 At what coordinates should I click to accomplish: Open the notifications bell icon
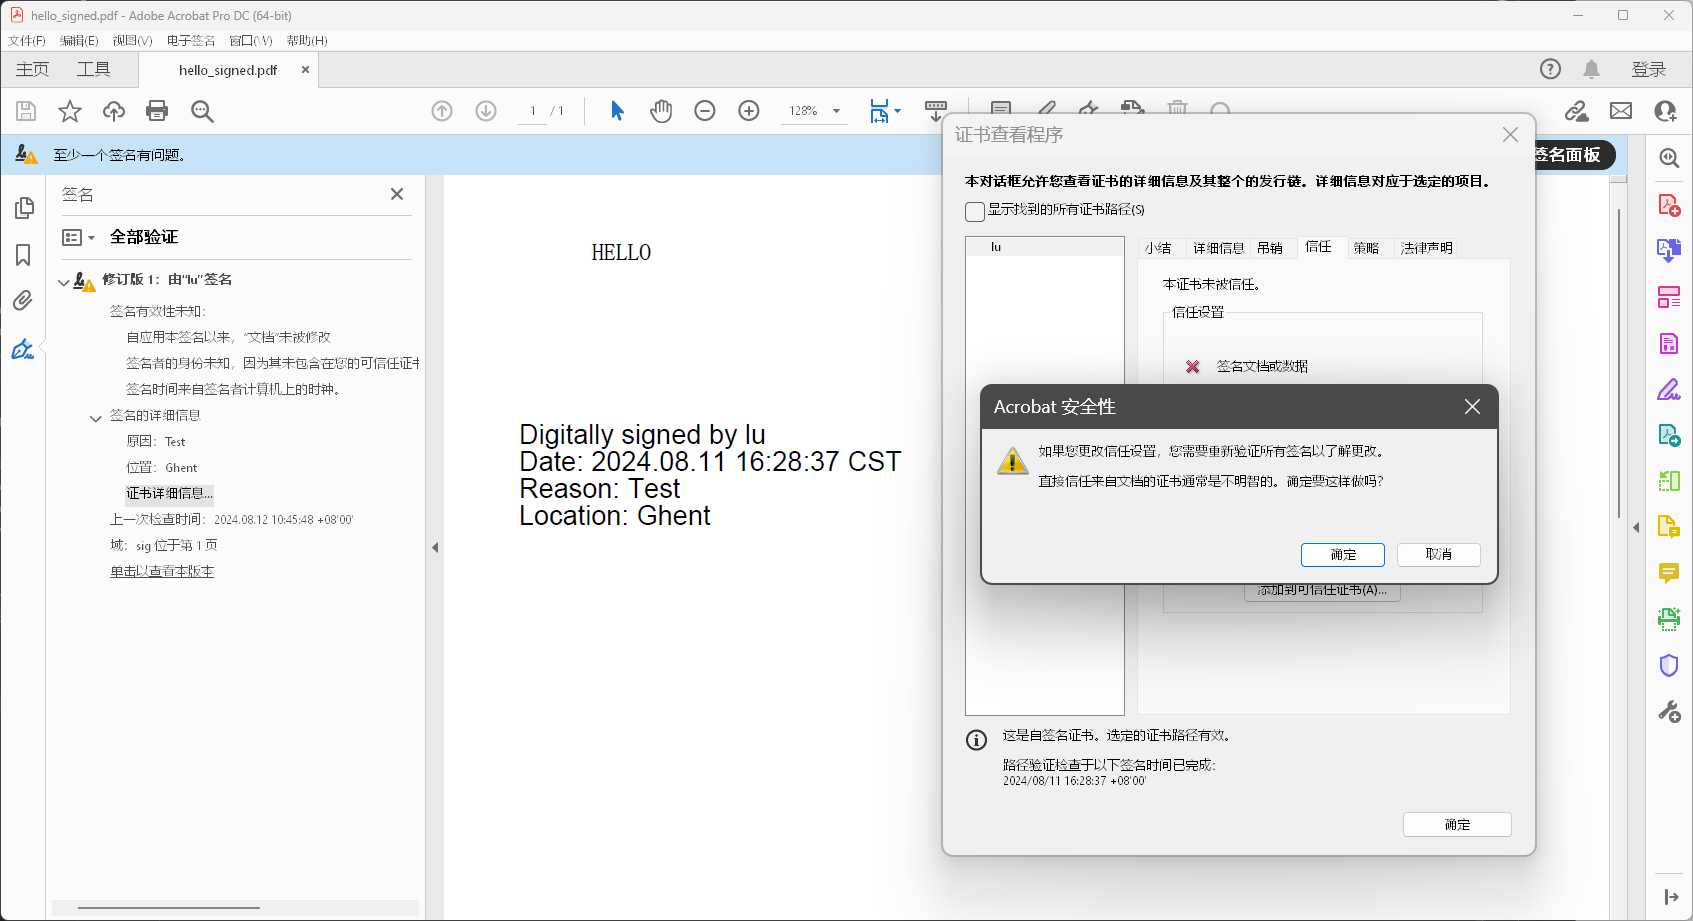(1592, 69)
